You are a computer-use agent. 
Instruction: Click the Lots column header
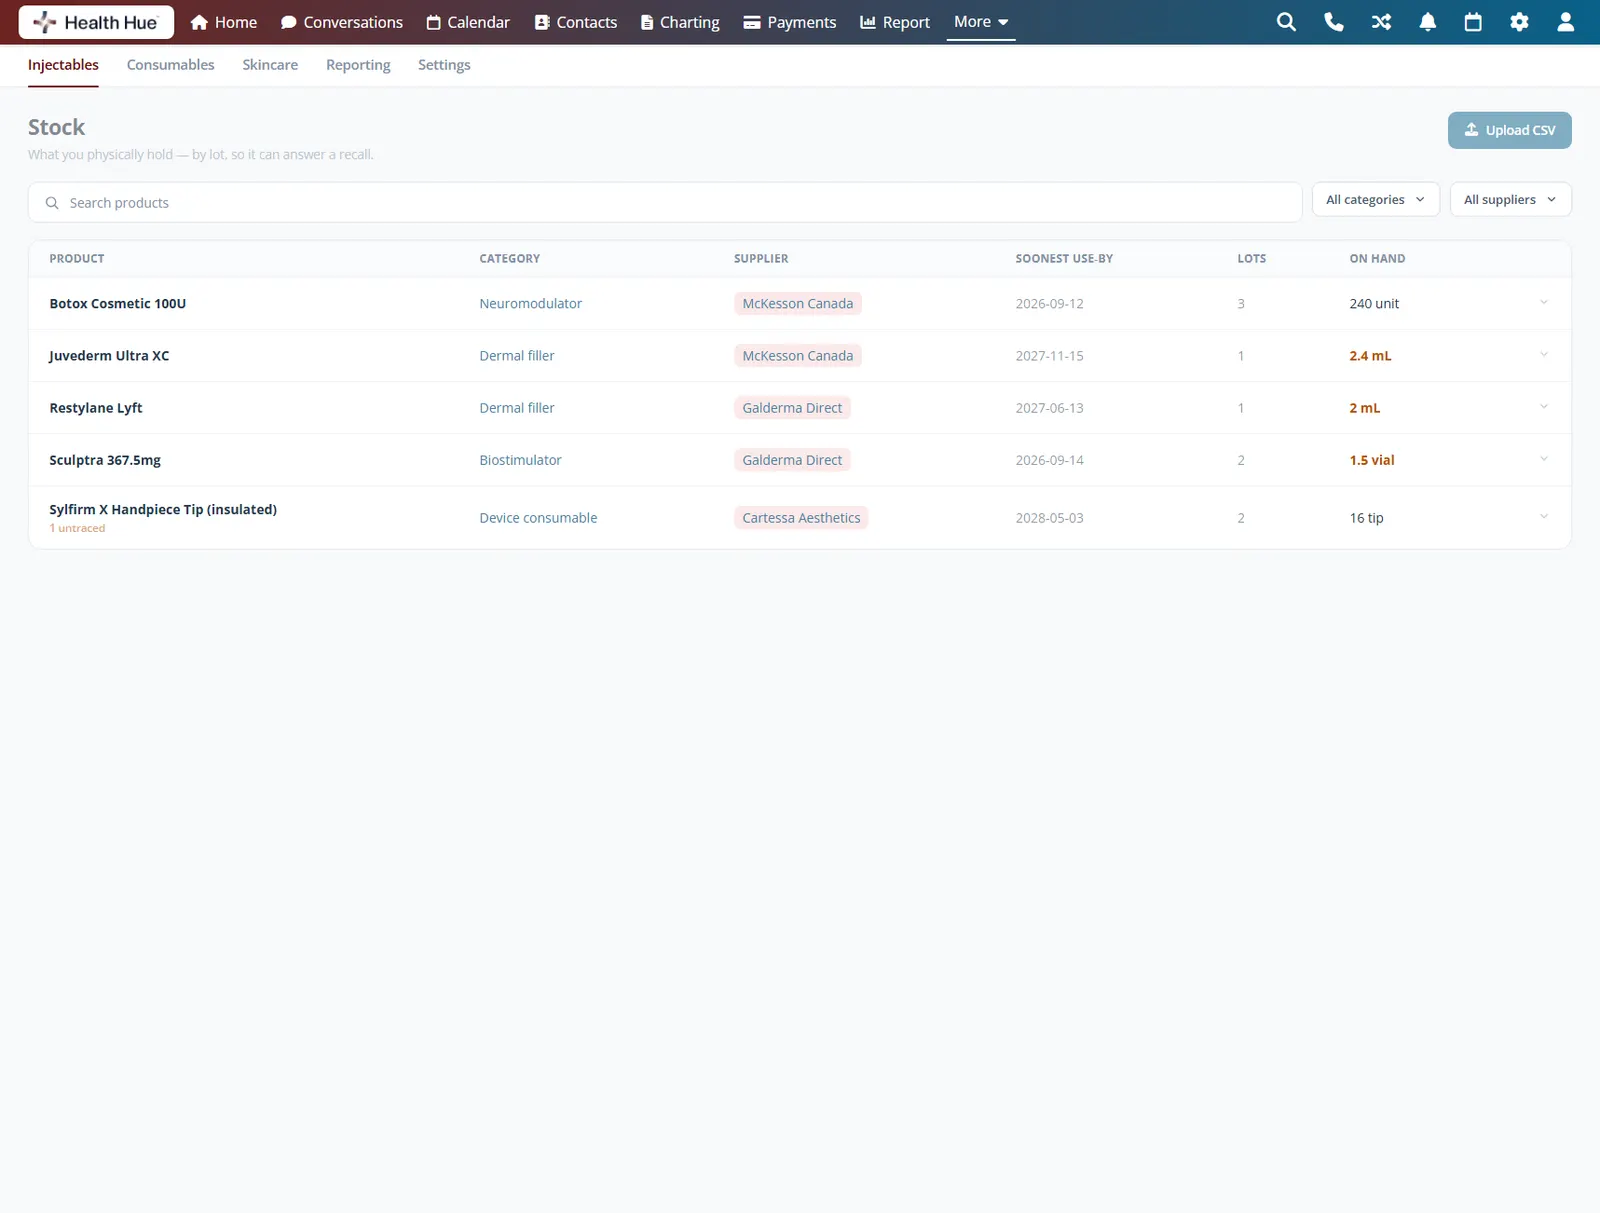(1251, 258)
